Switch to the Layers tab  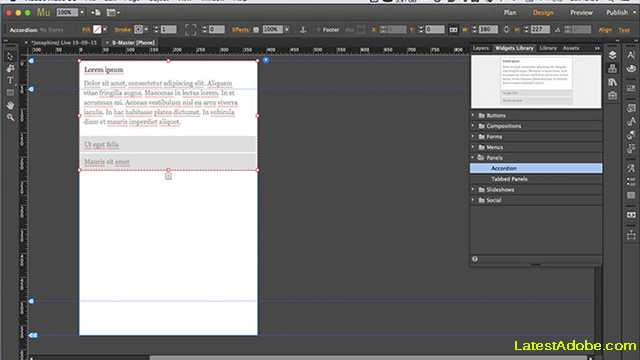481,48
